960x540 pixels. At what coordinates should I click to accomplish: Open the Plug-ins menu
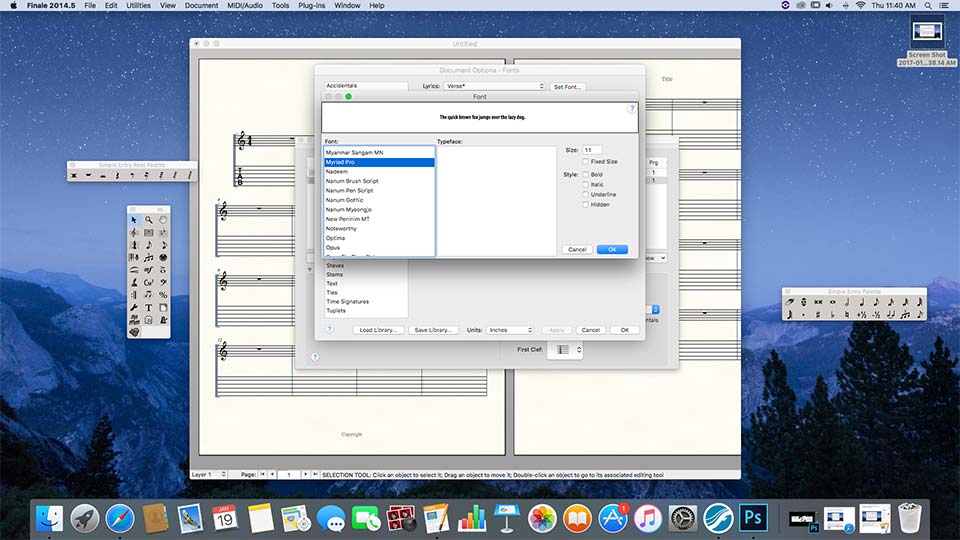(312, 6)
